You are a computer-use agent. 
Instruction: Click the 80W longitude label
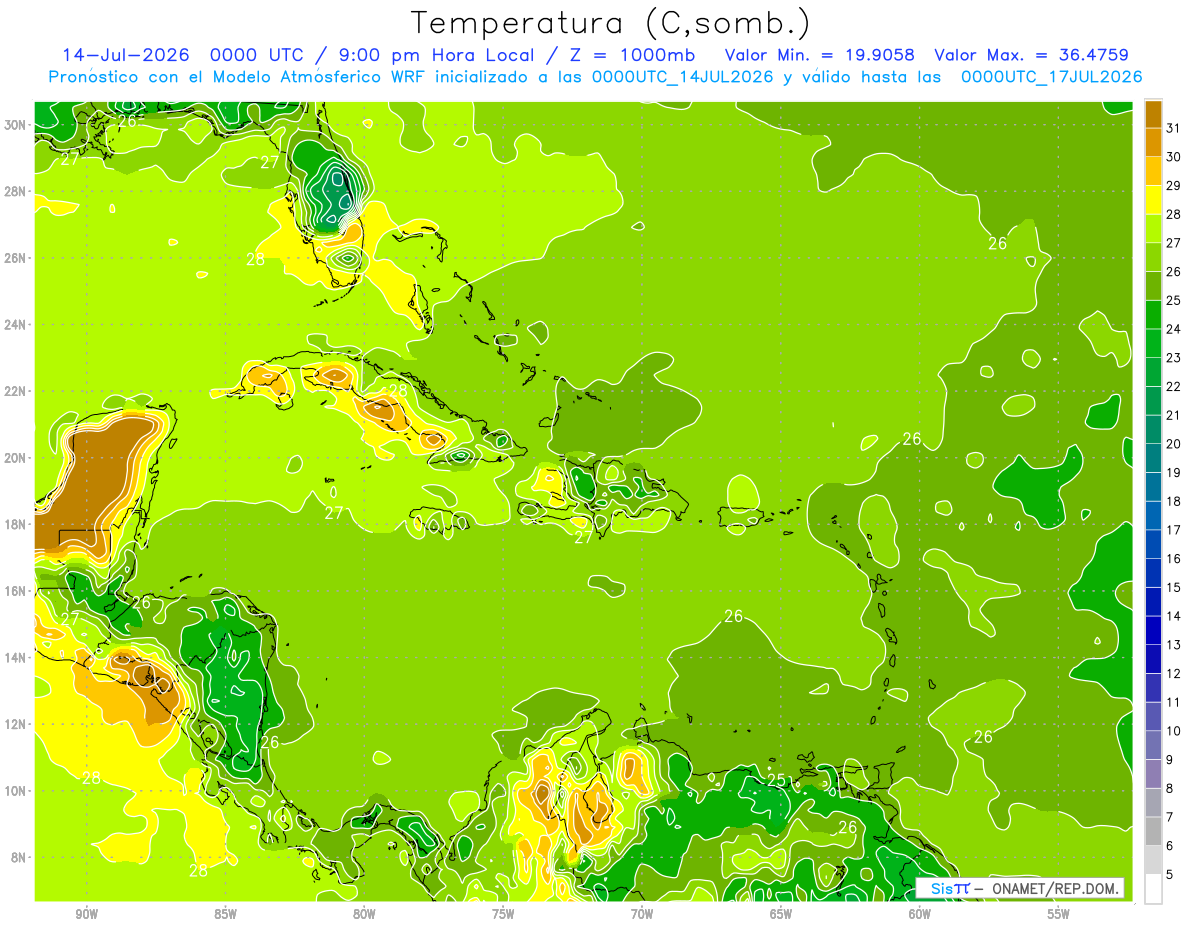click(x=364, y=914)
